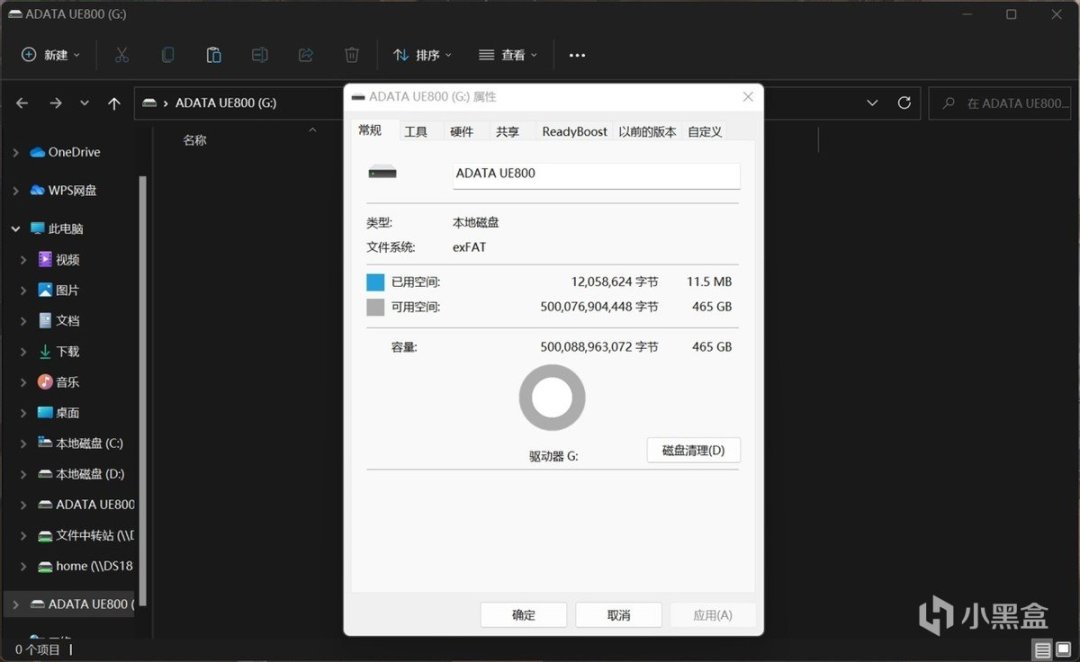This screenshot has height=662, width=1080.
Task: Click the 500,088,963,072 字节 capacity value
Action: [x=599, y=347]
